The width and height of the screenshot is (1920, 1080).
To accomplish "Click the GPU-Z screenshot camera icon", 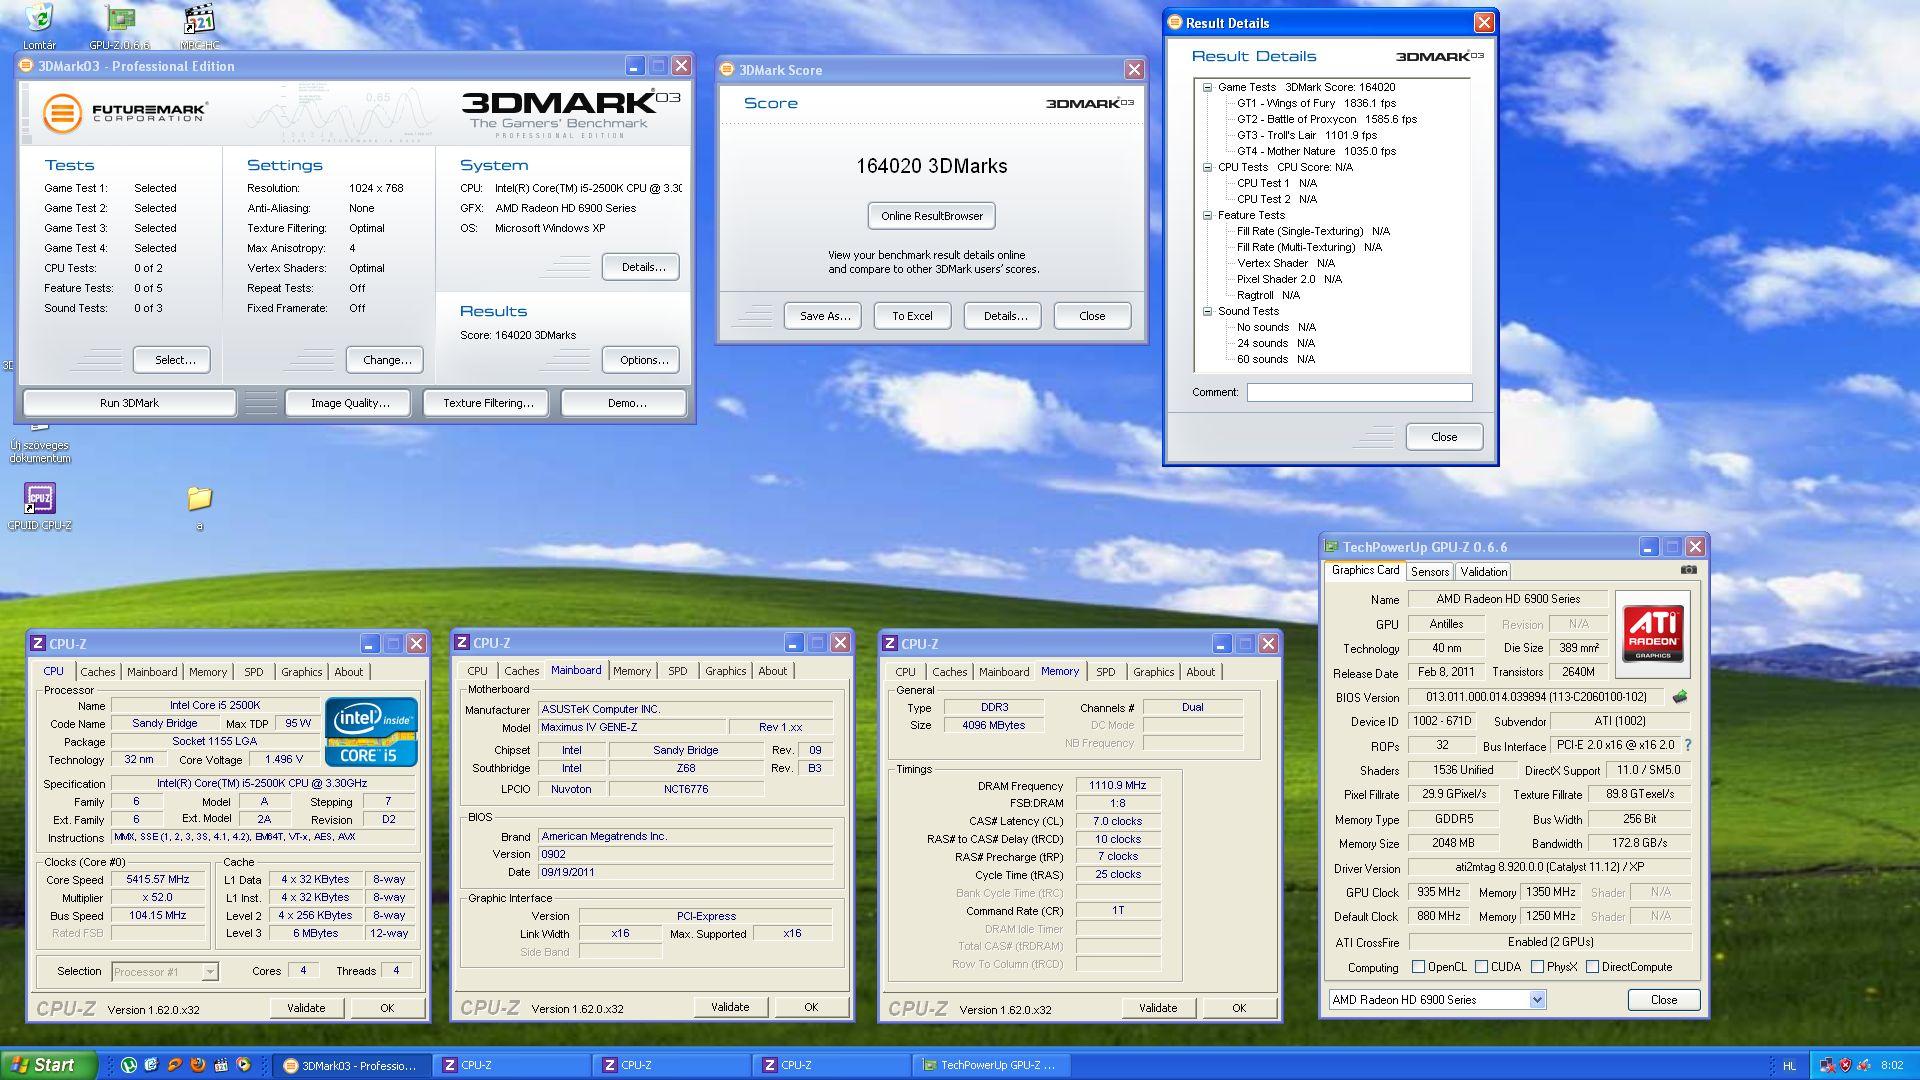I will tap(1688, 570).
